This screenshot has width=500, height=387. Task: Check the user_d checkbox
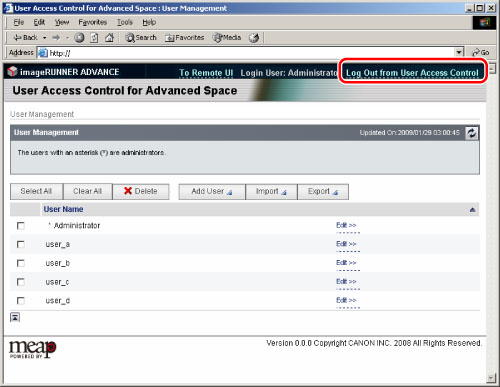coord(21,301)
